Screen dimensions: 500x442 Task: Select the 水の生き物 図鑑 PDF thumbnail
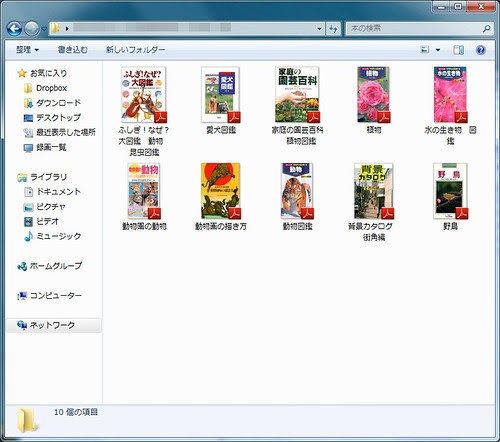(450, 95)
